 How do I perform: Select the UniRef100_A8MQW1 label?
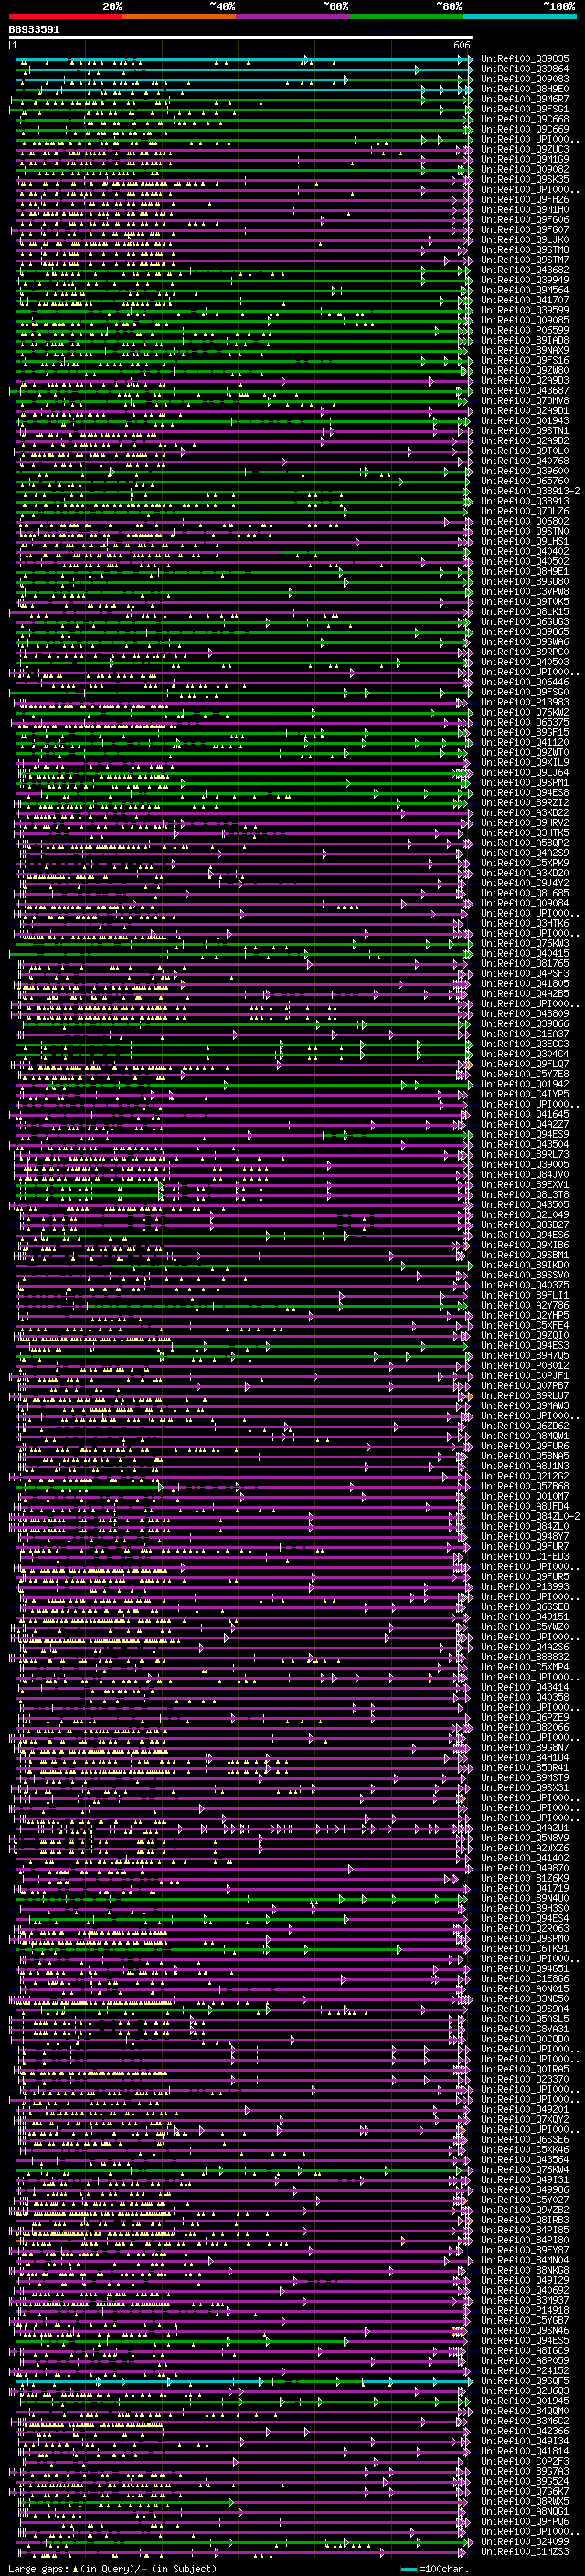click(525, 1435)
